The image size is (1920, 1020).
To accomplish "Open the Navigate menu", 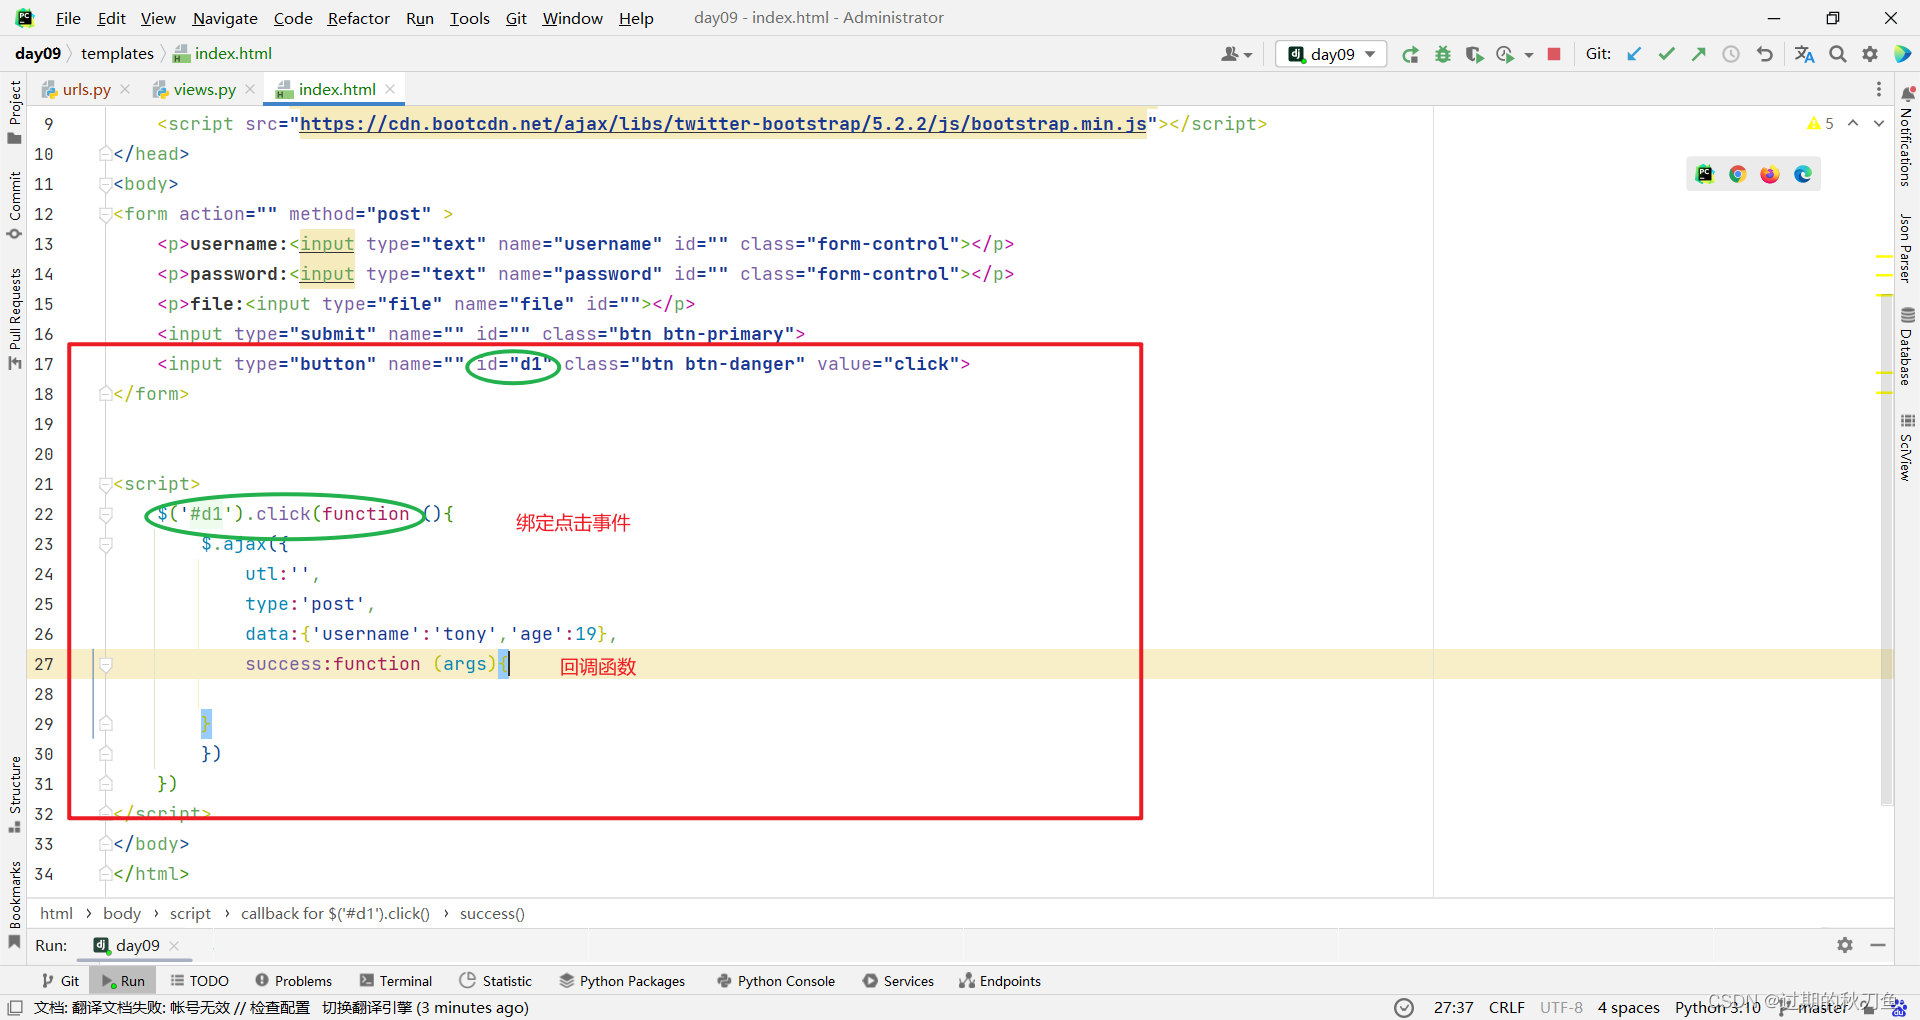I will (225, 18).
